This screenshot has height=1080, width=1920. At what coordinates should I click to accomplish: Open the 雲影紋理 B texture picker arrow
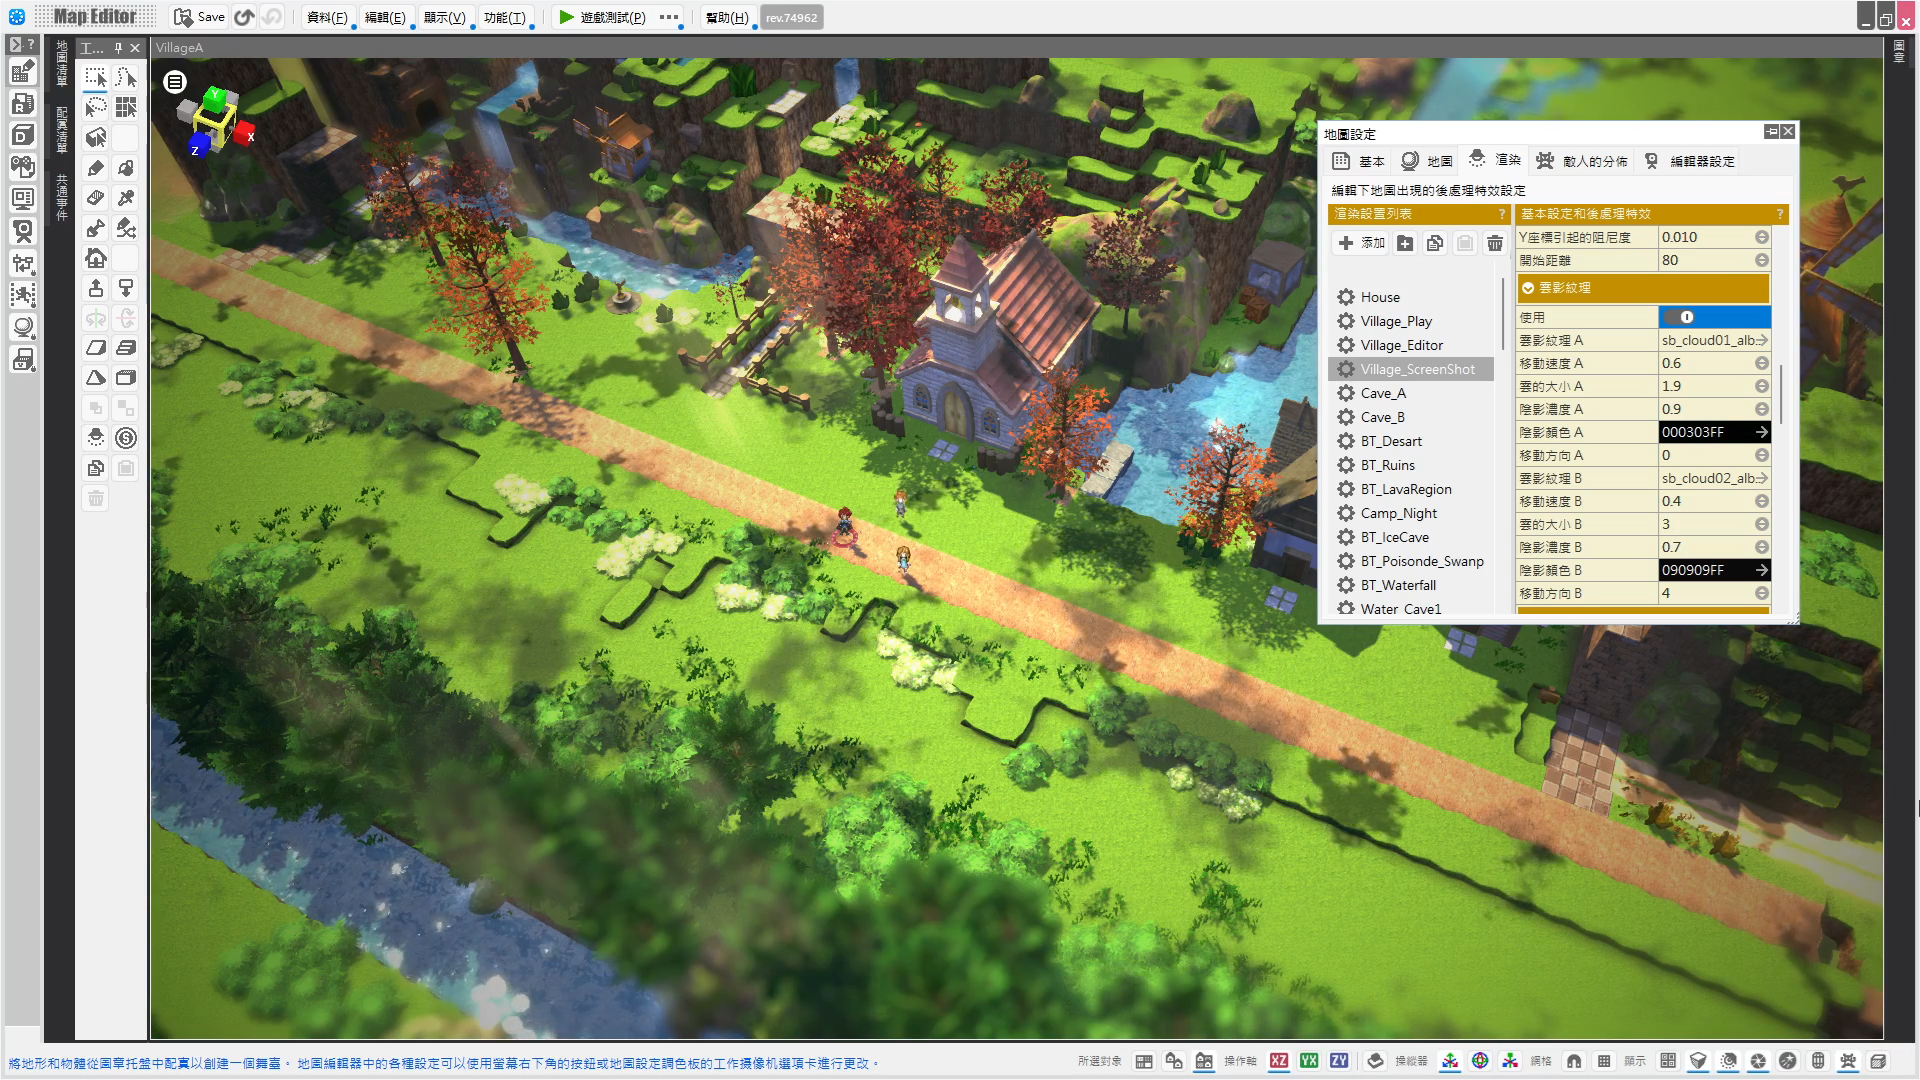[1762, 478]
